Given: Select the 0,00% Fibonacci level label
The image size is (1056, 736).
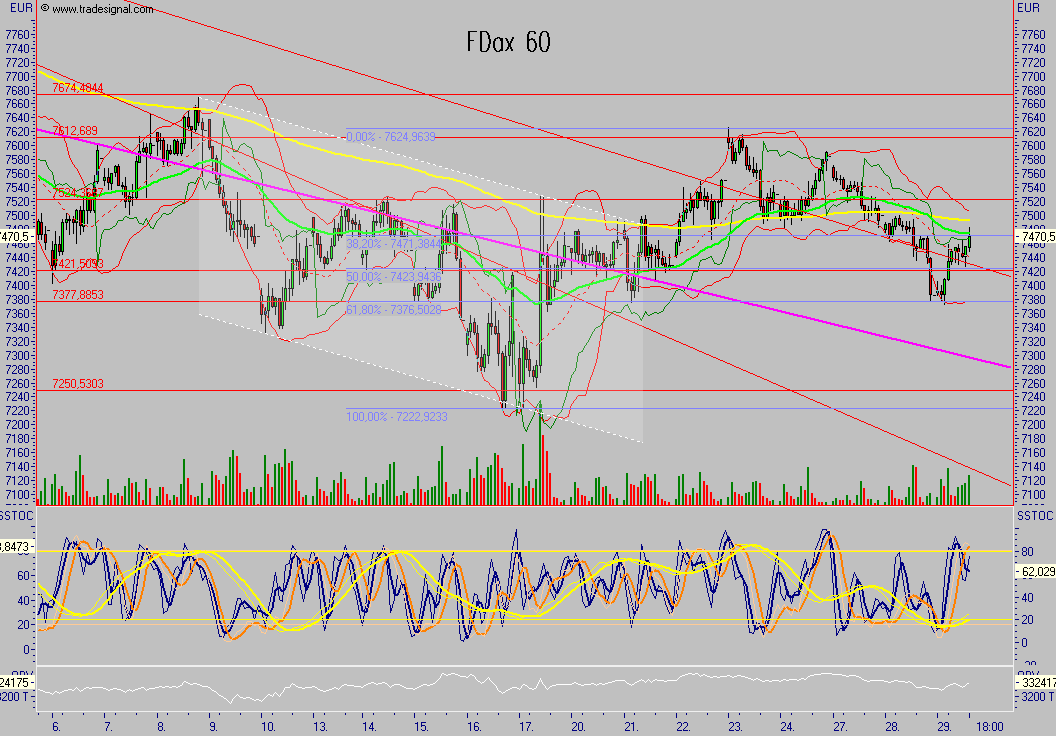Looking at the screenshot, I should pyautogui.click(x=391, y=137).
